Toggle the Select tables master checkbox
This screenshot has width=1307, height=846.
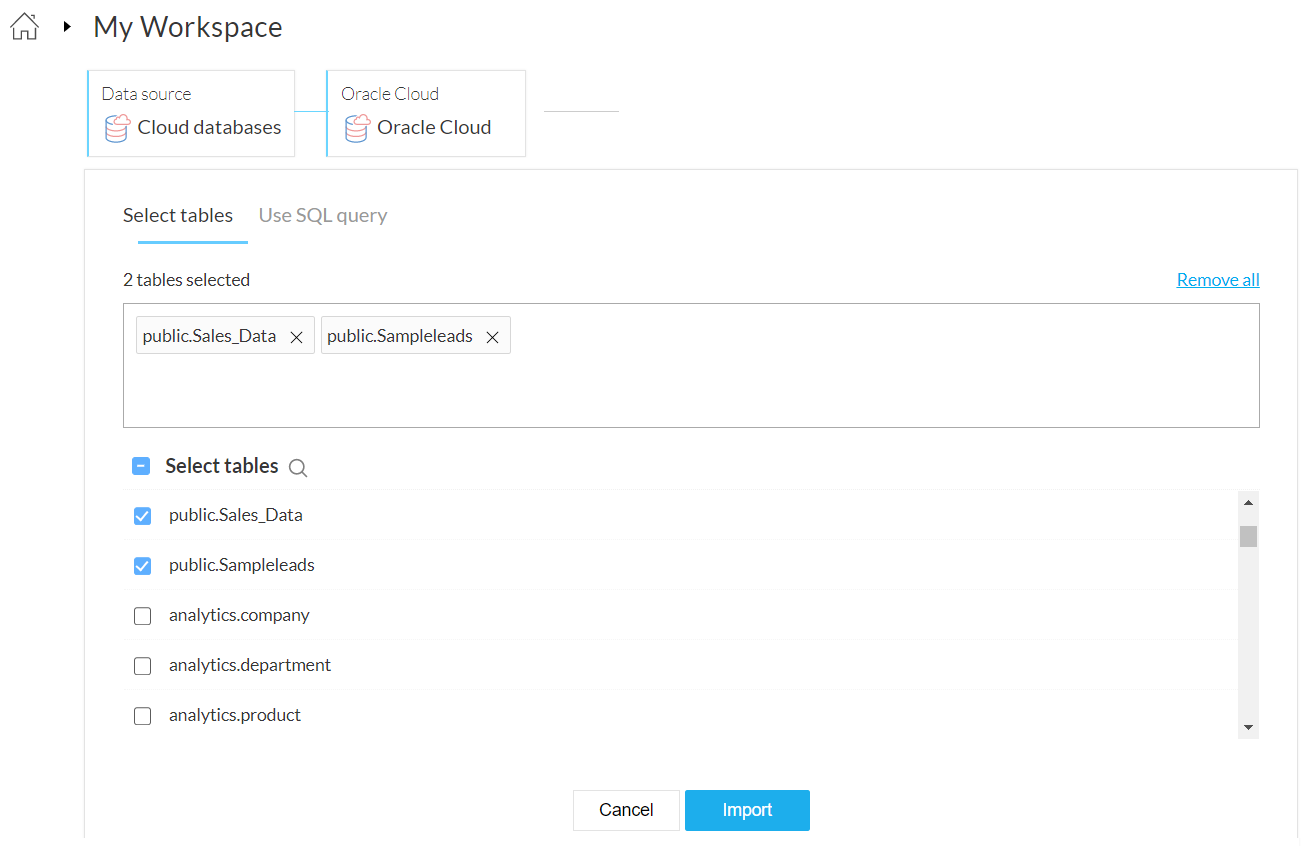pos(141,466)
